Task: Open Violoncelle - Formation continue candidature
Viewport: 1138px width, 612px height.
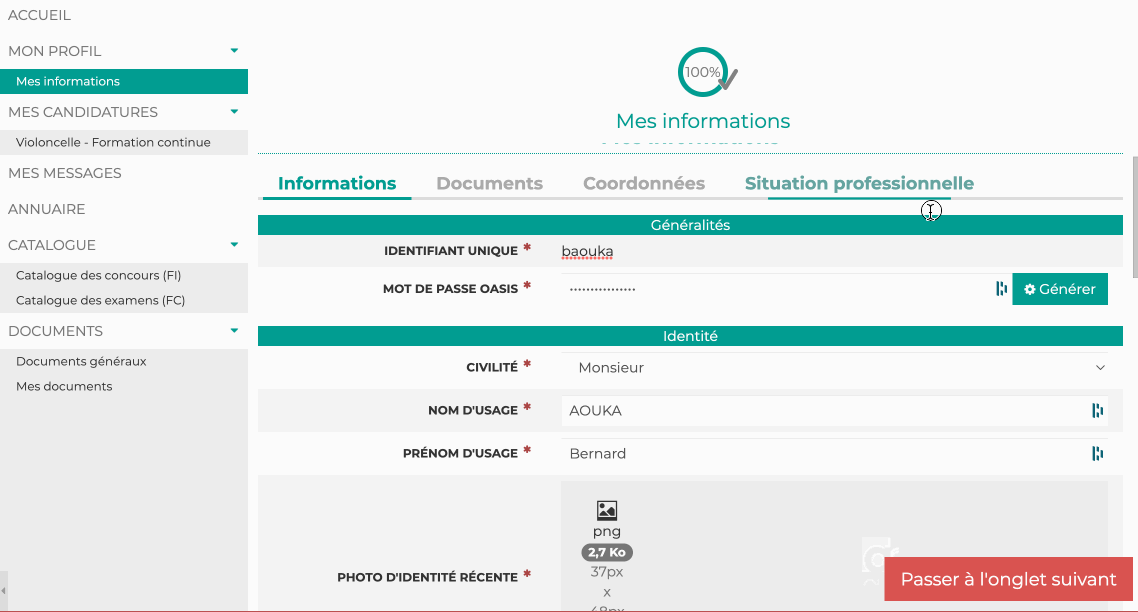Action: click(x=113, y=142)
